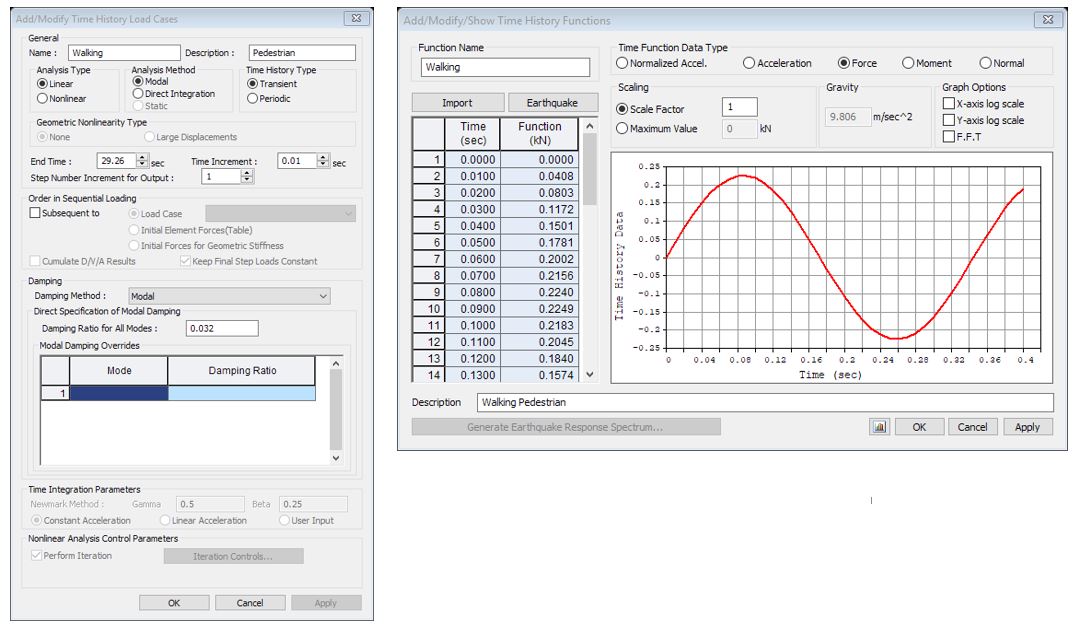Select function value 0.2249 cell
The image size is (1080, 632).
[539, 308]
